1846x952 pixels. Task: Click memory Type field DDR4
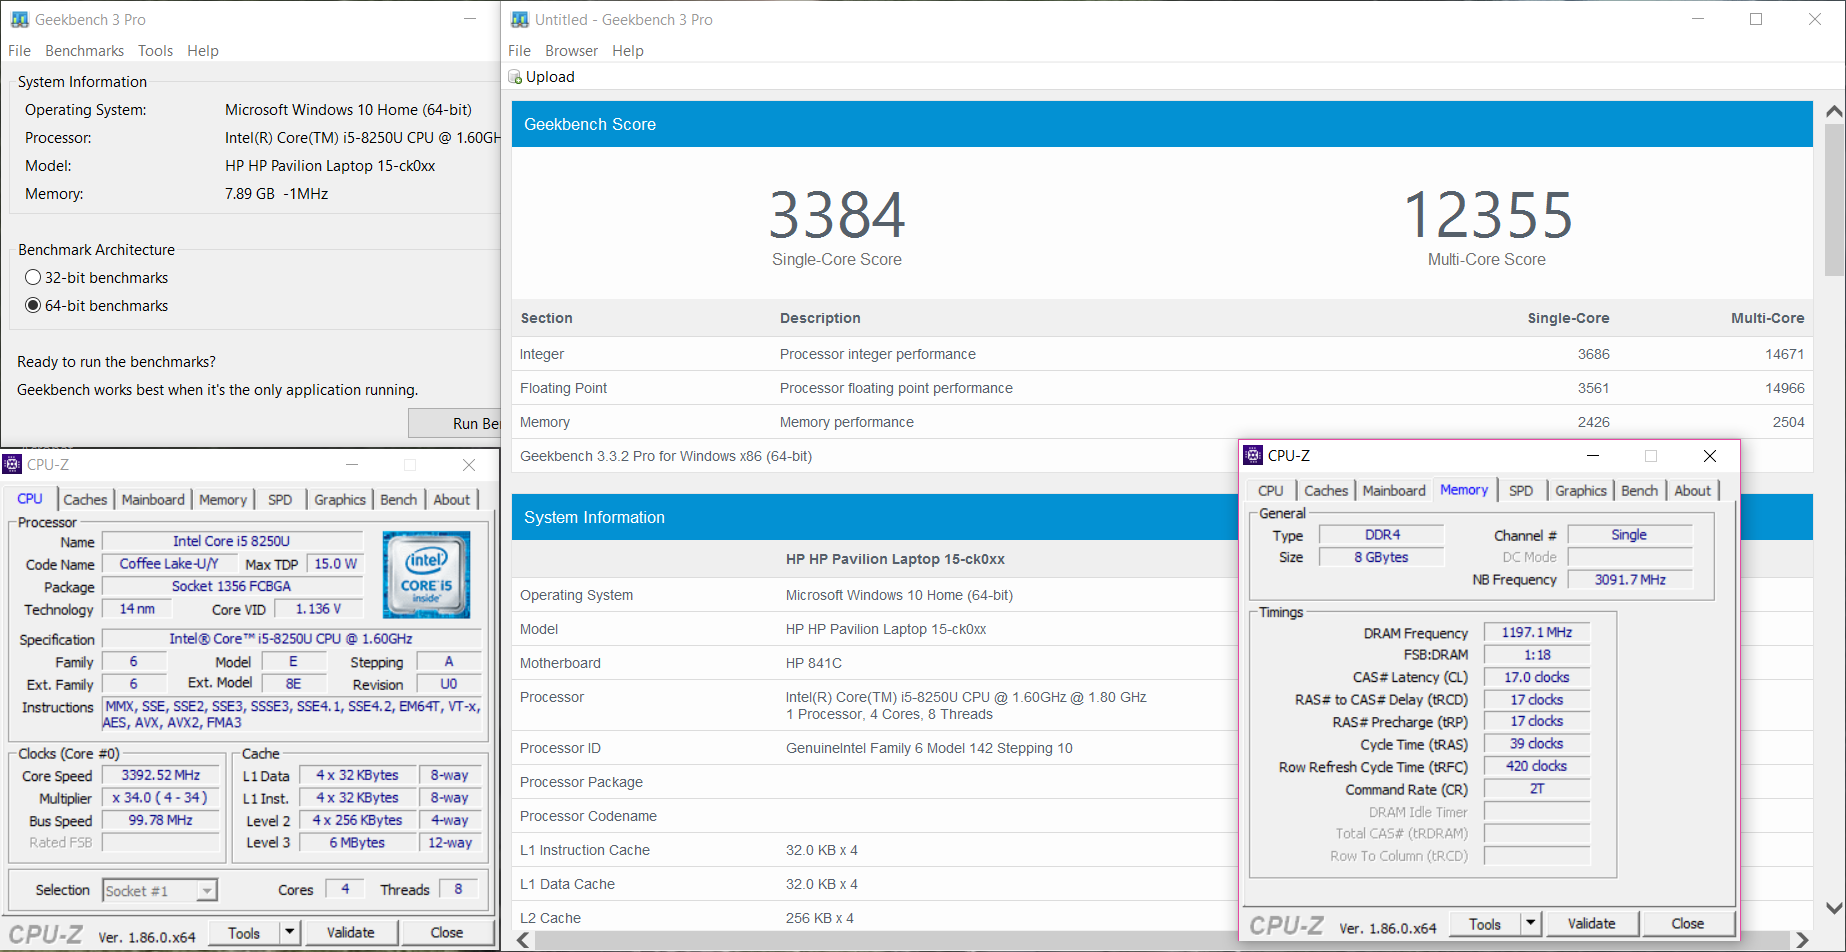coord(1382,535)
